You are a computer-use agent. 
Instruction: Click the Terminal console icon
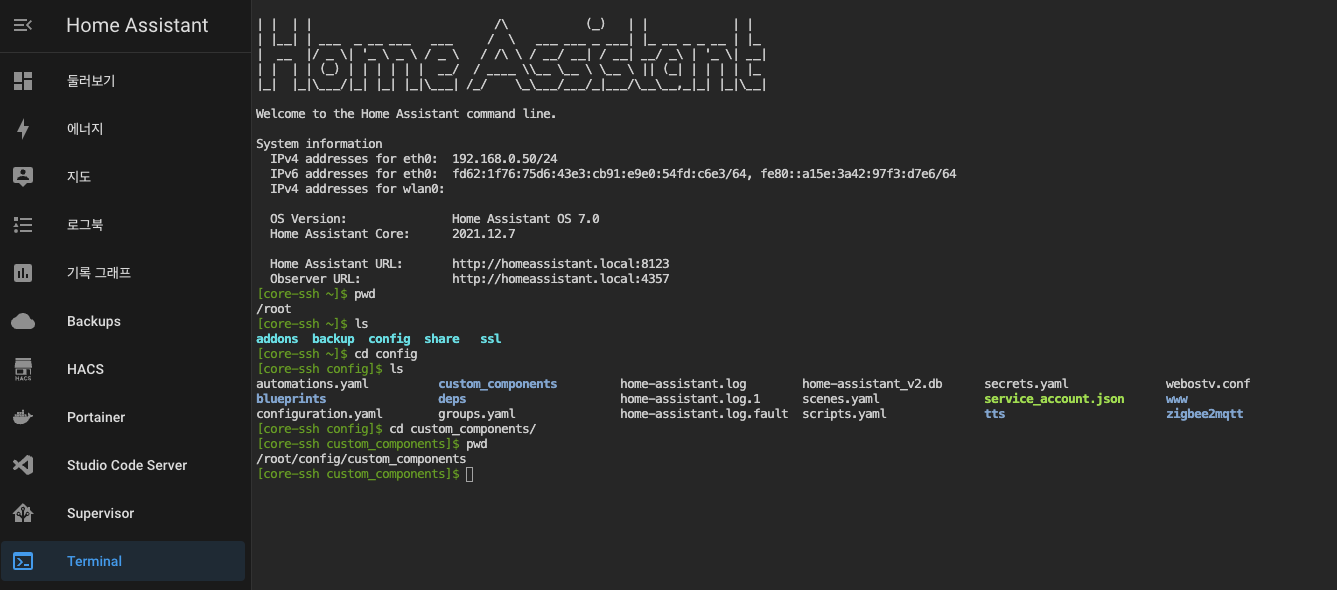pos(23,561)
